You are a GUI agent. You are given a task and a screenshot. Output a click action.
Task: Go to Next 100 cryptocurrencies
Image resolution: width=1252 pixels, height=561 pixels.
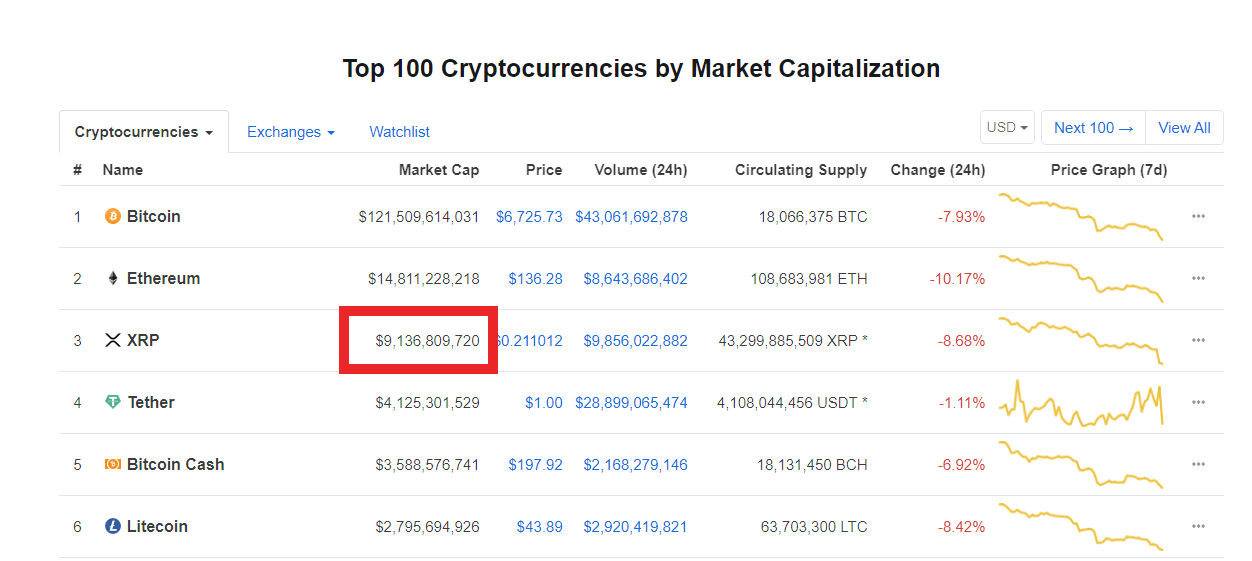coord(1094,128)
